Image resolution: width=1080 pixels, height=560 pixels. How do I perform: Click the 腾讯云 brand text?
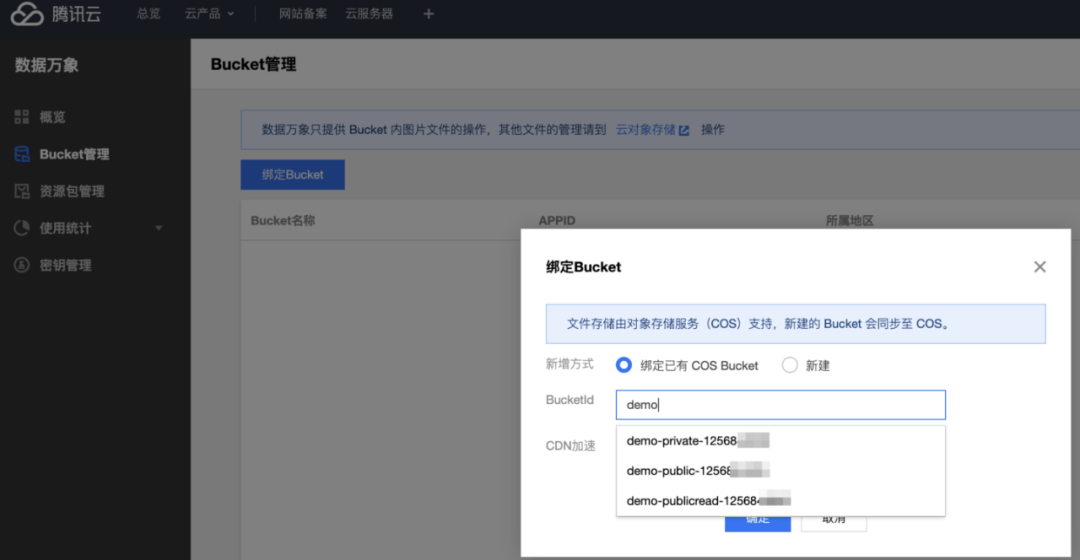point(76,14)
